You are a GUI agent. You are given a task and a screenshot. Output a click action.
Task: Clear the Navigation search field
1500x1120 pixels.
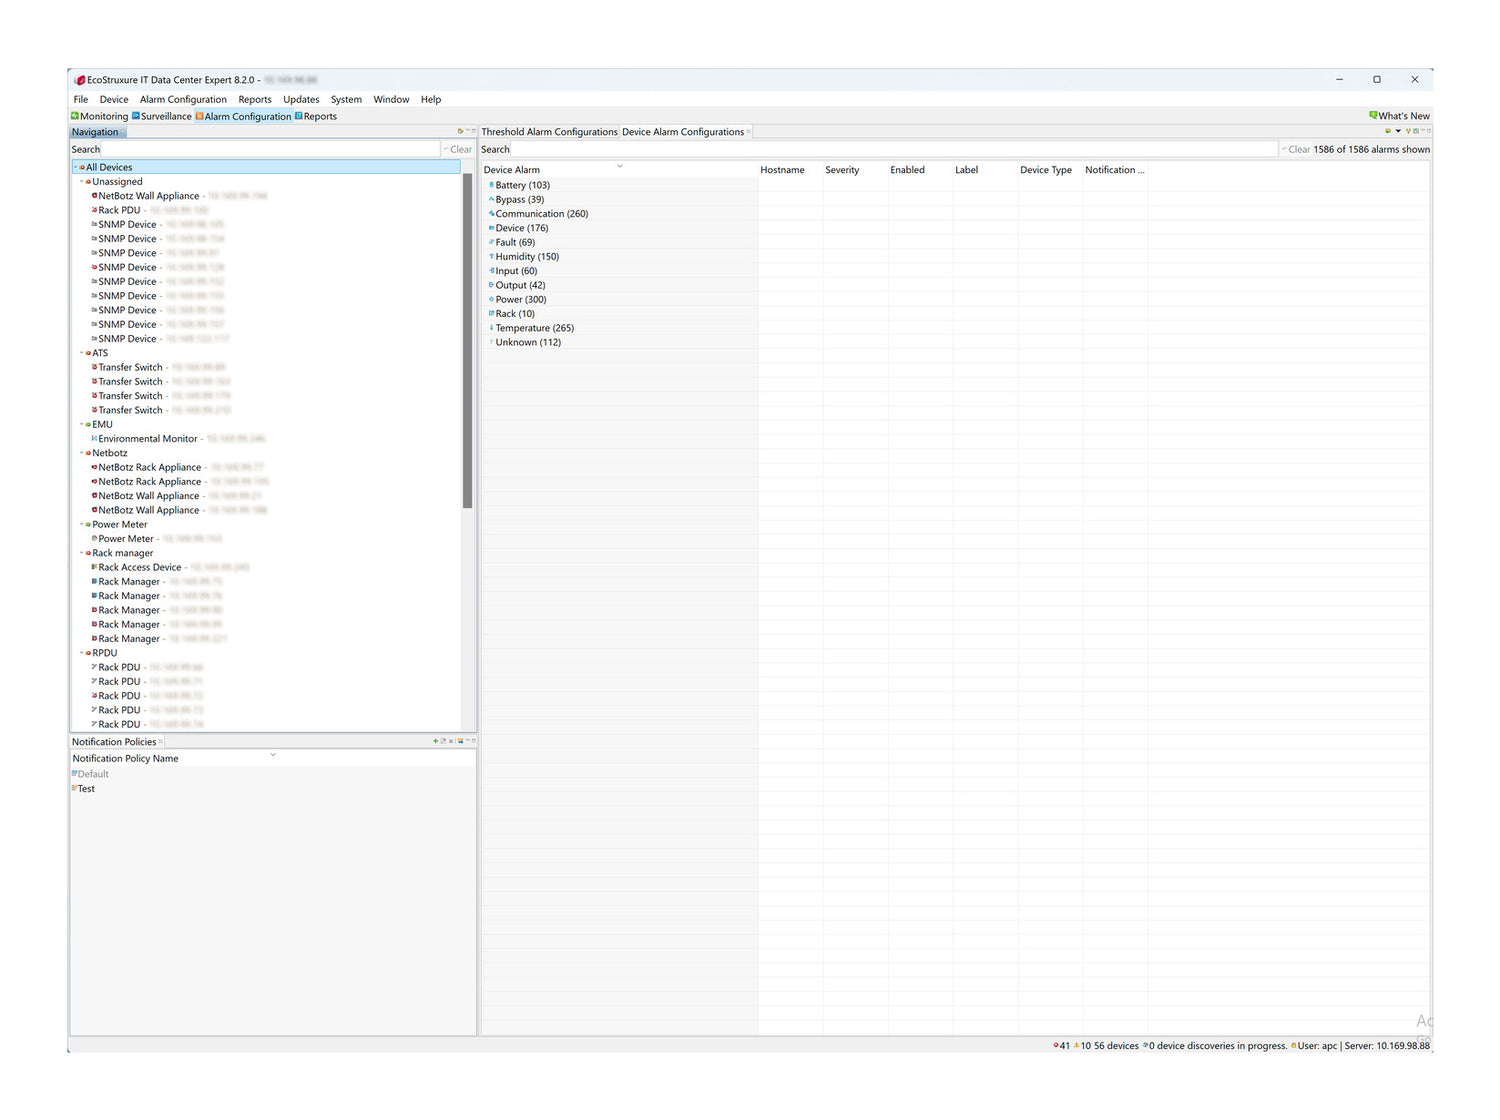pyautogui.click(x=458, y=149)
